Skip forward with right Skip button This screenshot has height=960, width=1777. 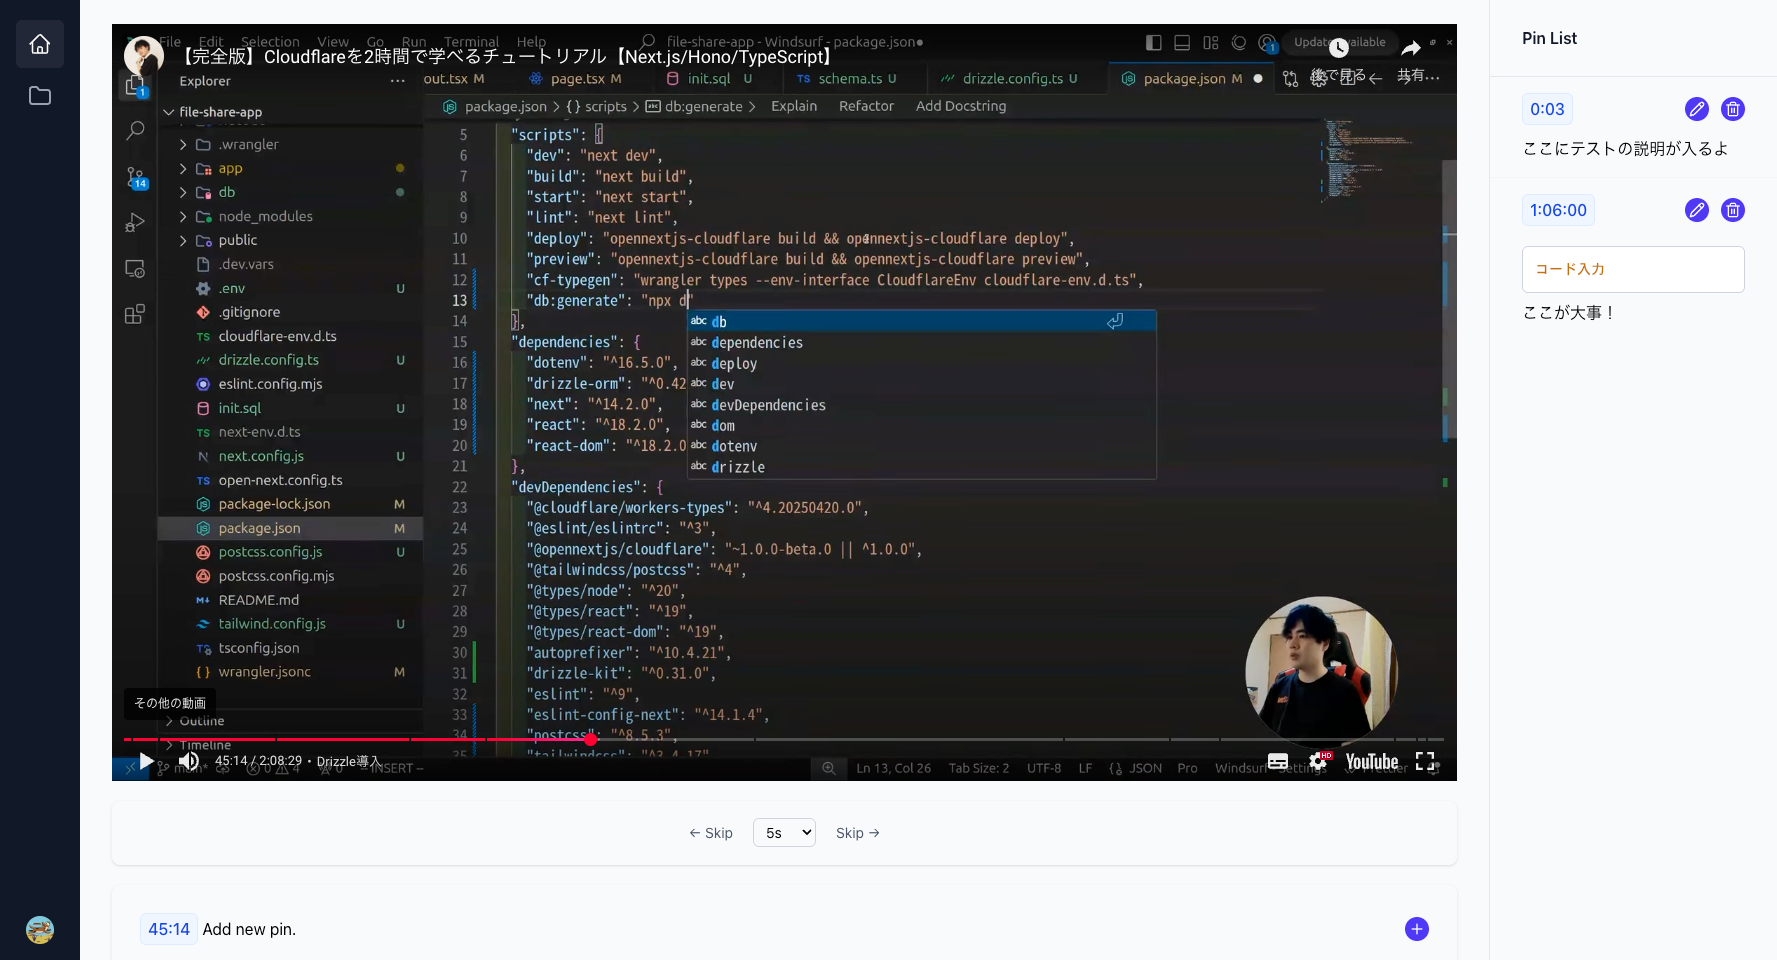[858, 833]
